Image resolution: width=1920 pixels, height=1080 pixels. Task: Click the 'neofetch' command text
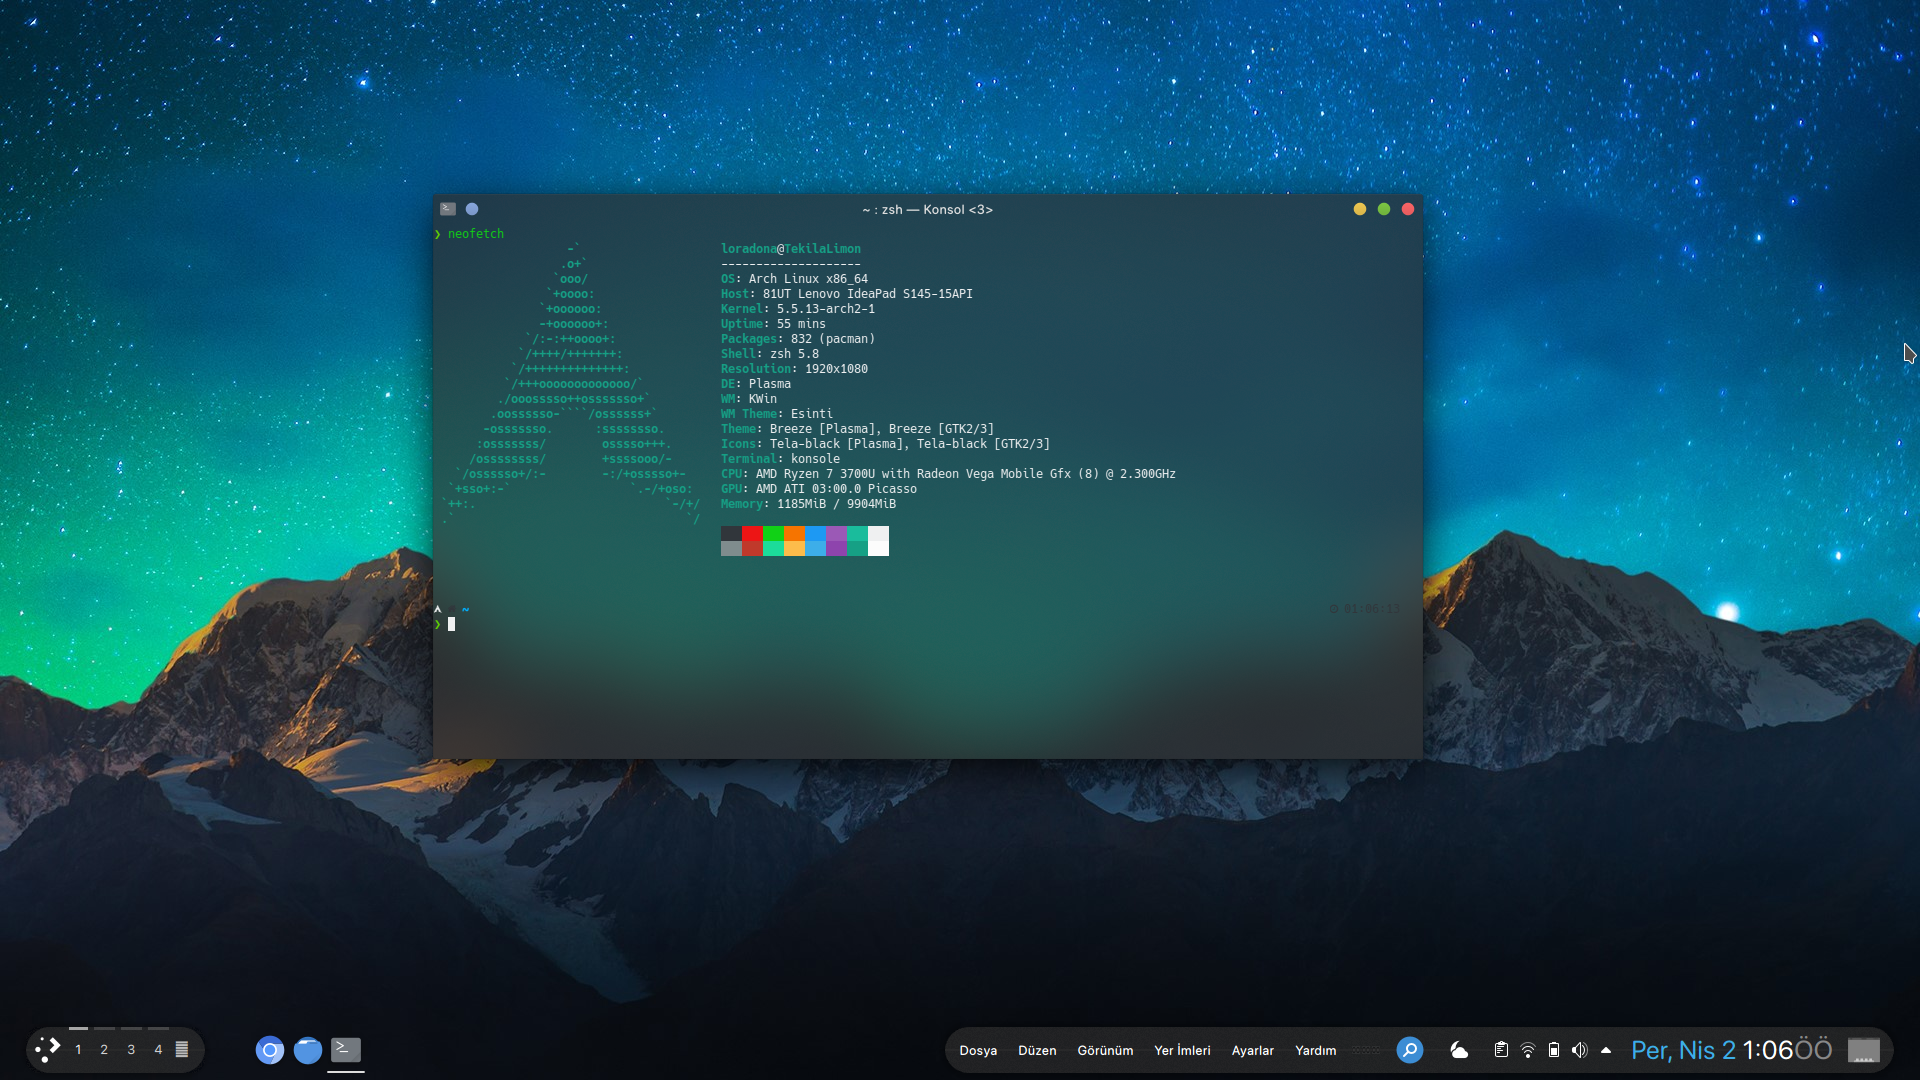click(x=476, y=234)
